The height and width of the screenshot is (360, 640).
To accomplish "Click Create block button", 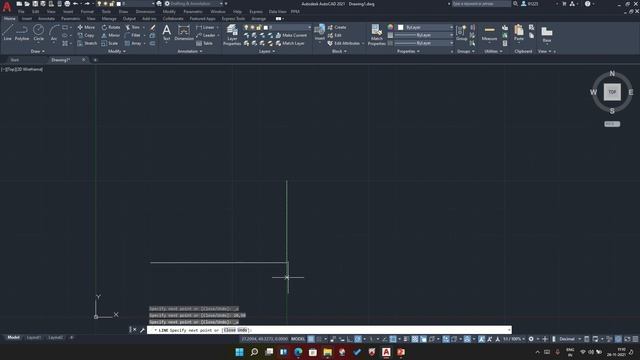I will 337,27.
